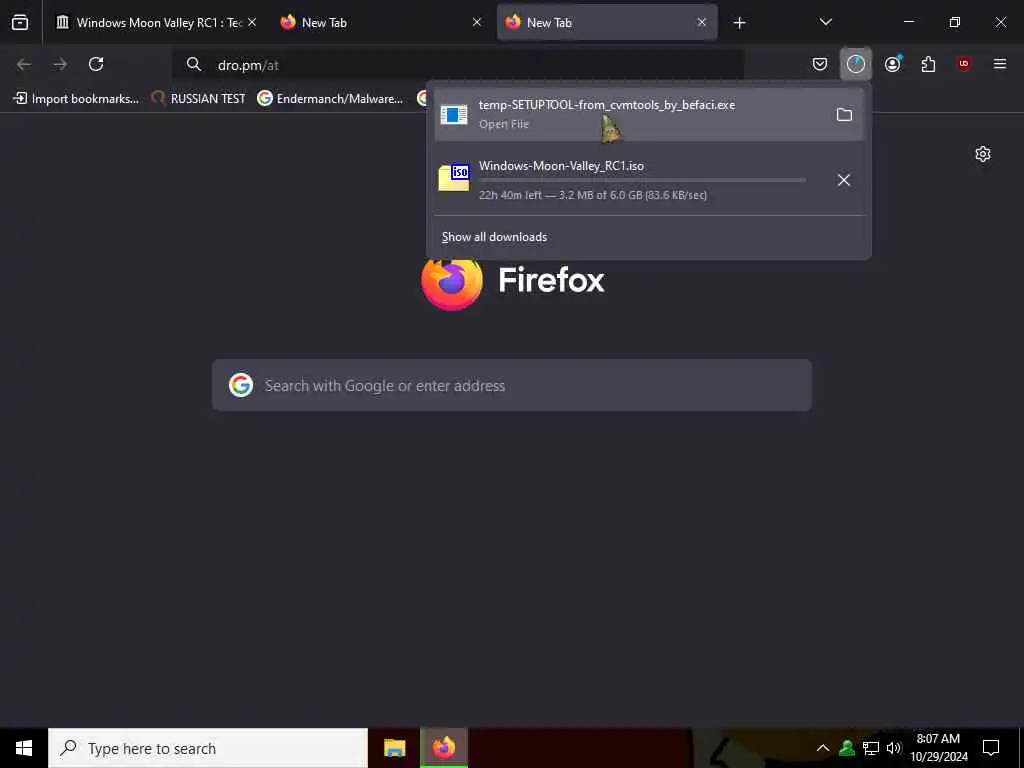Click the Google icon in search box

click(x=241, y=385)
